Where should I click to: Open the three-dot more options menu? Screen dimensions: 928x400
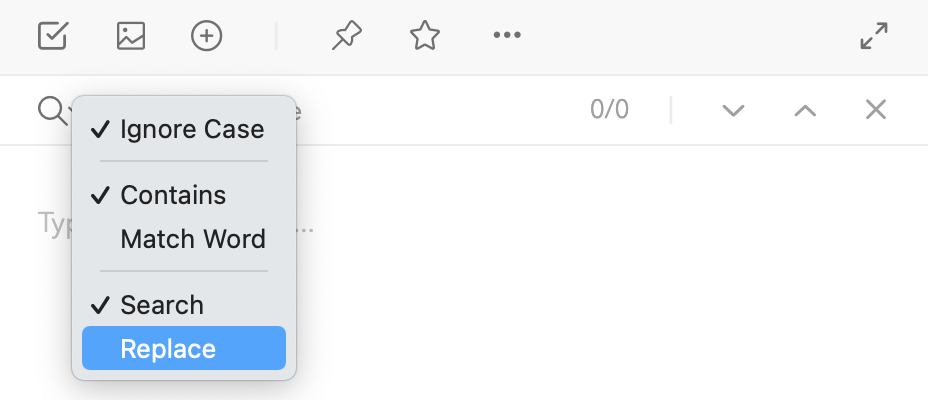507,36
